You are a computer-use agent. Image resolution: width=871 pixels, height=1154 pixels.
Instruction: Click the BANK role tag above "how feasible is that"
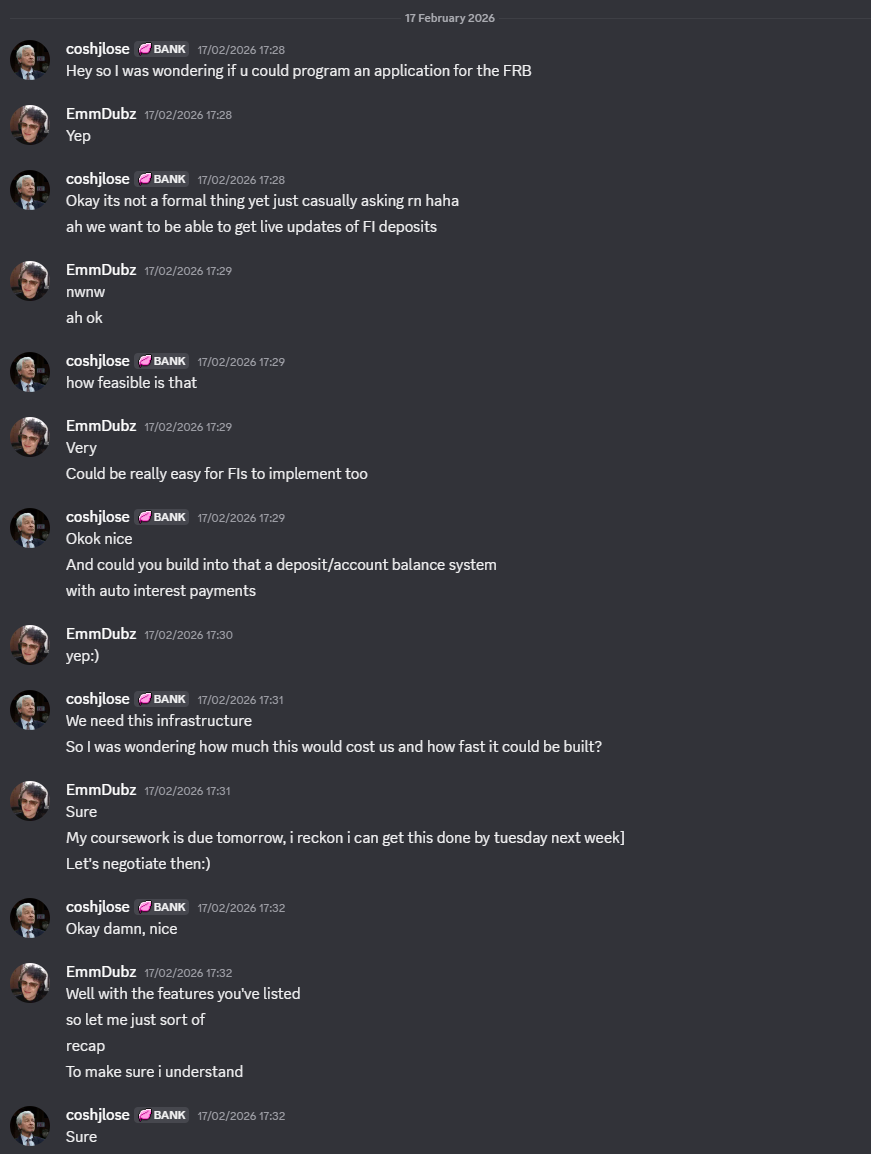point(162,361)
